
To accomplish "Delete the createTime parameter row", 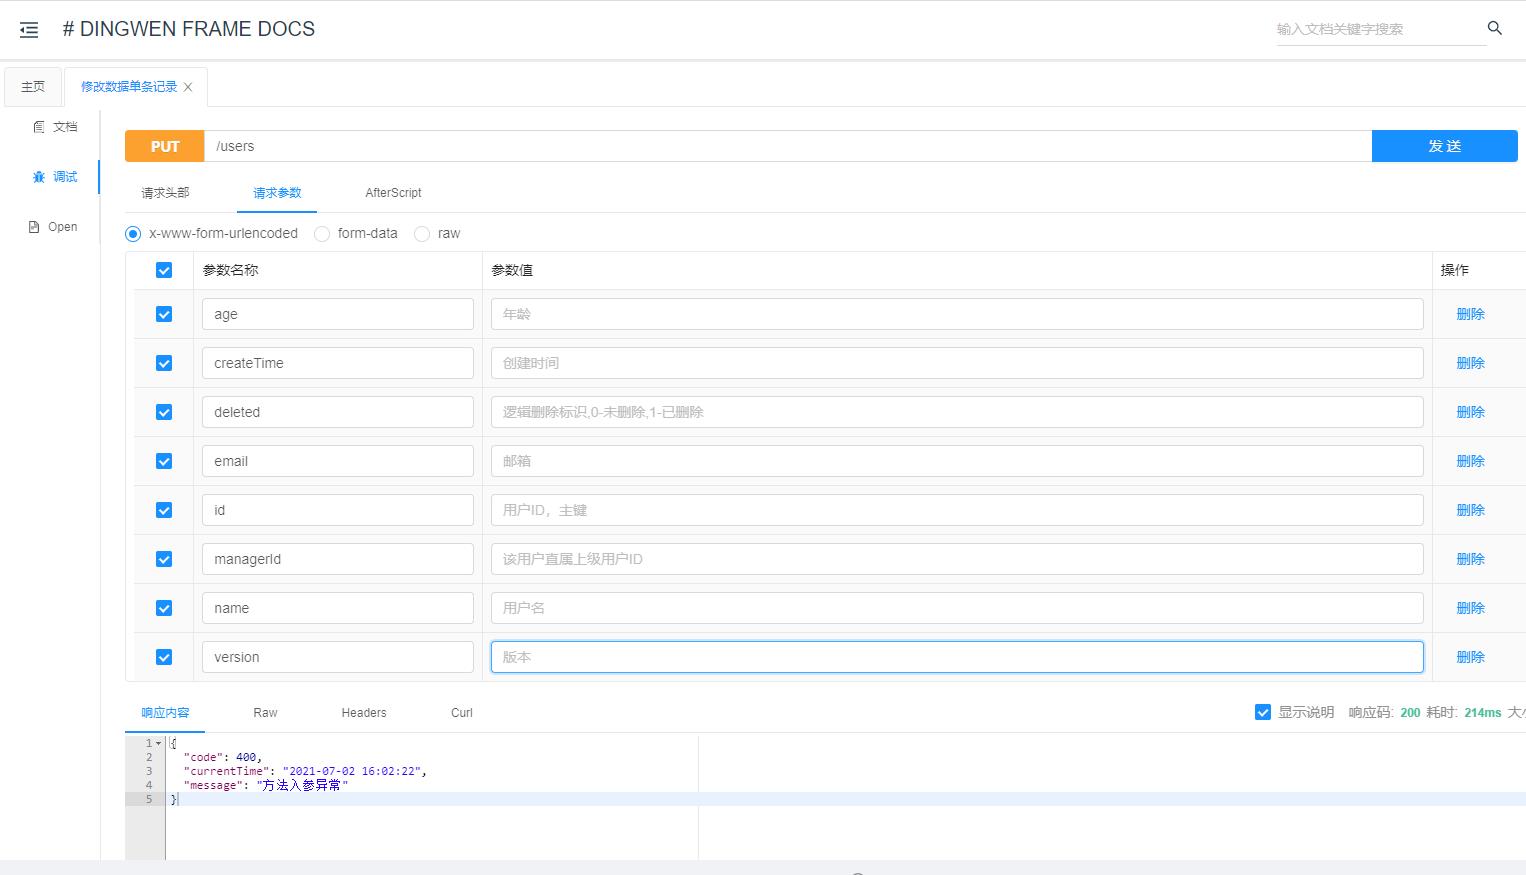I will pos(1470,363).
